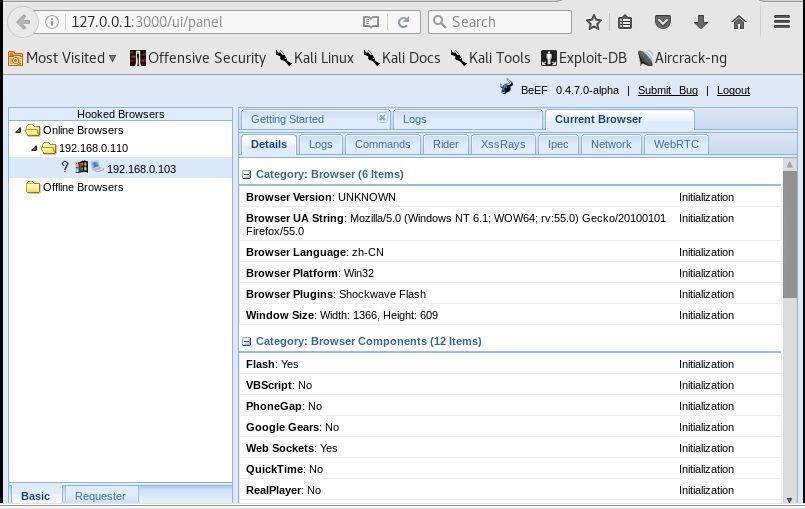Click the Windows OS icon for 192.168.0.103
This screenshot has width=805, height=509.
point(82,166)
